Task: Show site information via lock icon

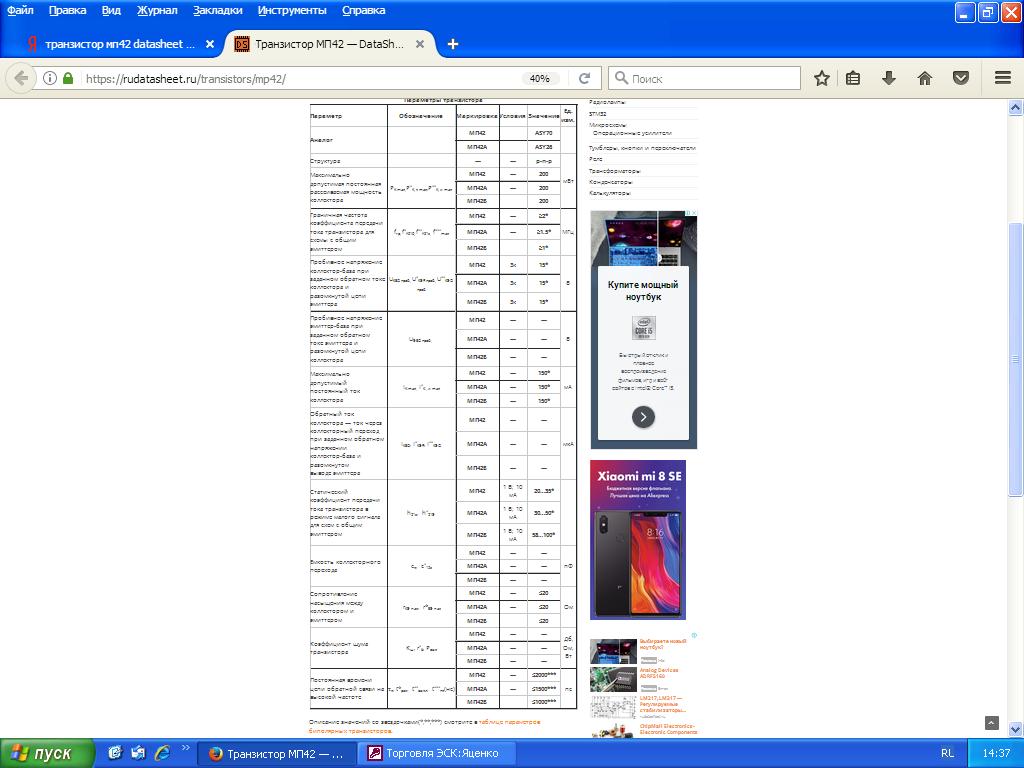Action: pos(68,78)
